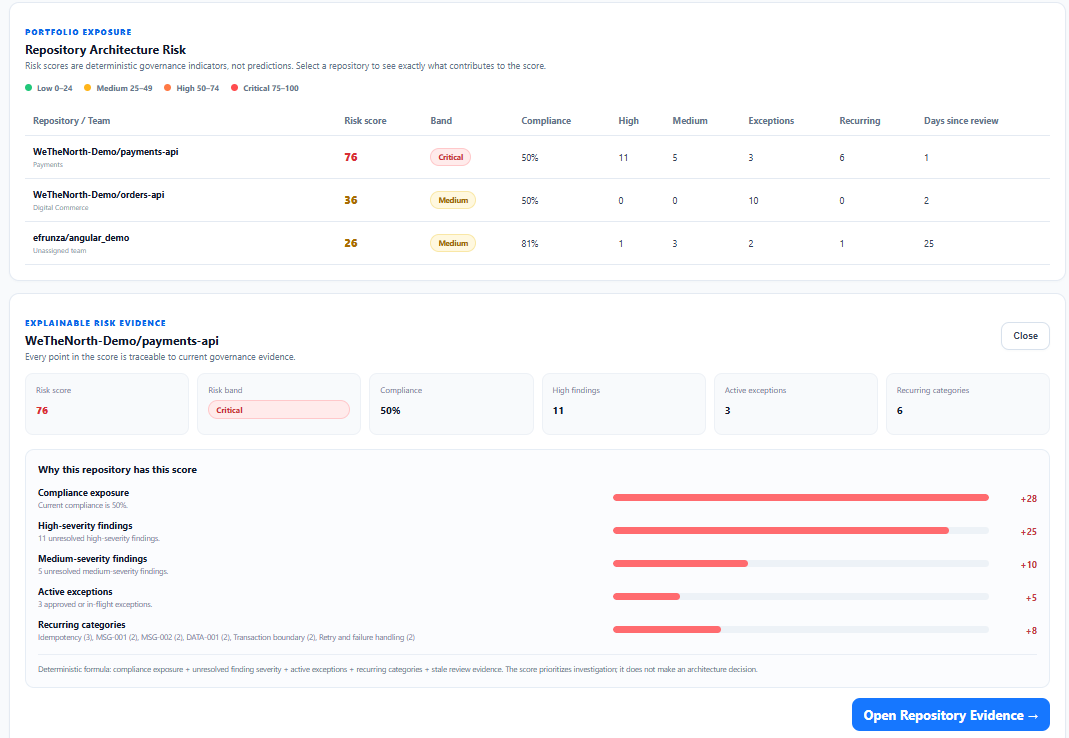Click the Active exceptions factor label

pyautogui.click(x=75, y=591)
